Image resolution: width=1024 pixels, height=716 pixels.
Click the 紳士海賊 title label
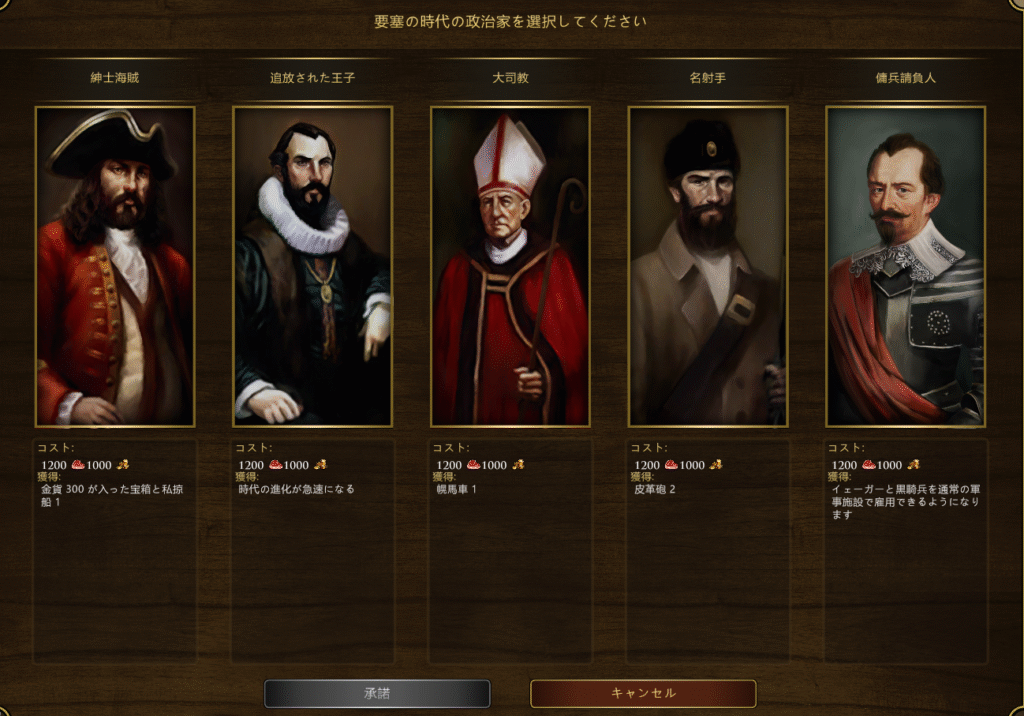click(115, 78)
